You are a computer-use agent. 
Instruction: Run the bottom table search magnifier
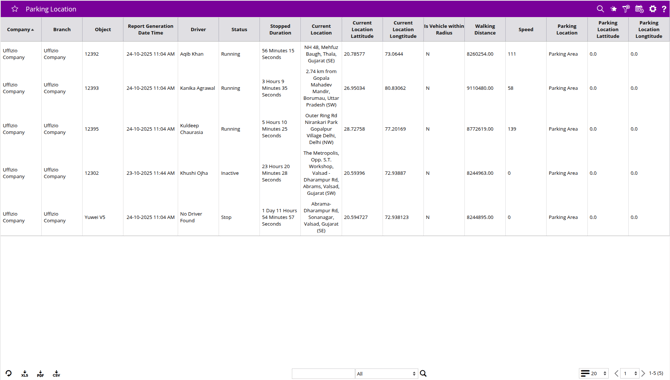tap(423, 374)
